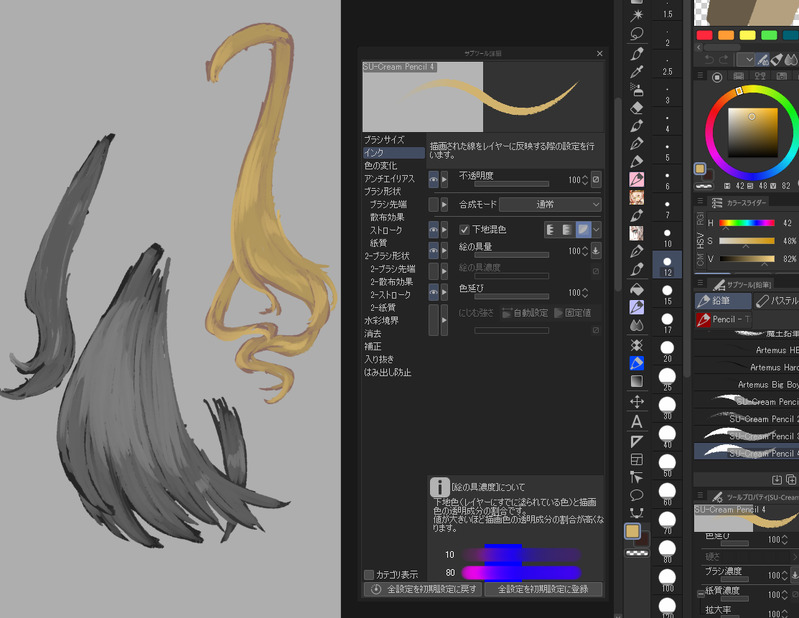The image size is (799, 618).
Task: Click 全設定を初期設定に戻す button
Action: pyautogui.click(x=422, y=589)
